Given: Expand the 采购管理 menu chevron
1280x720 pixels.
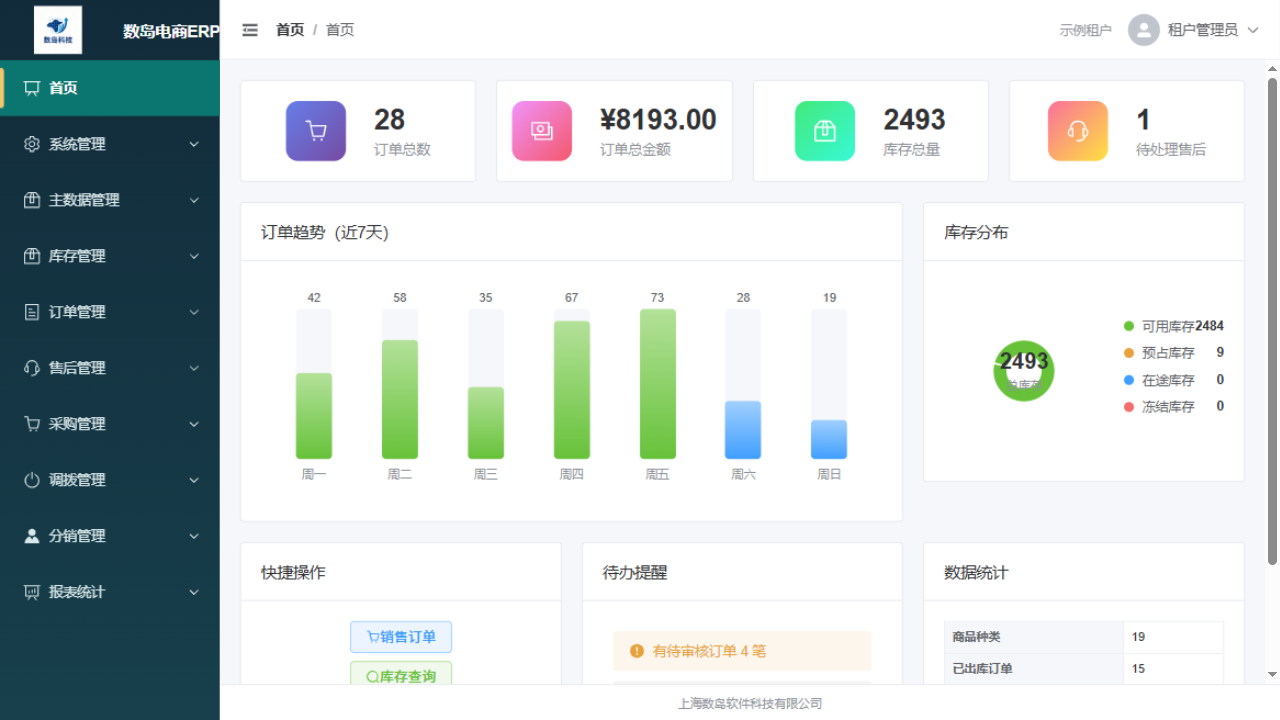Looking at the screenshot, I should 194,424.
